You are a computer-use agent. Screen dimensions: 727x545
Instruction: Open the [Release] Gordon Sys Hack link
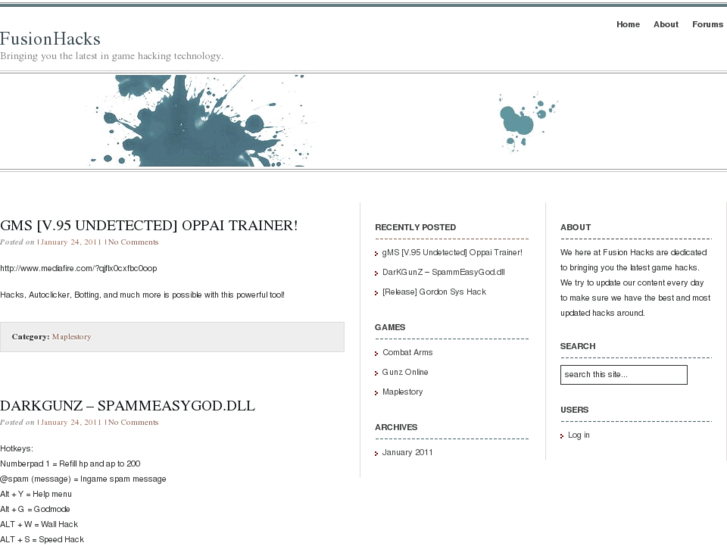point(434,292)
